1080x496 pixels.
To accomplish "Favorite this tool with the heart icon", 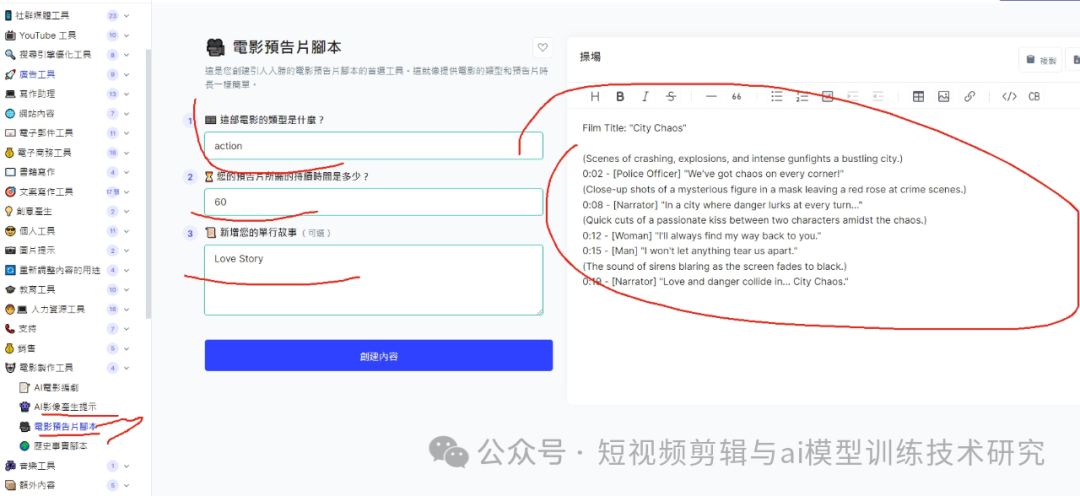I will tap(543, 48).
